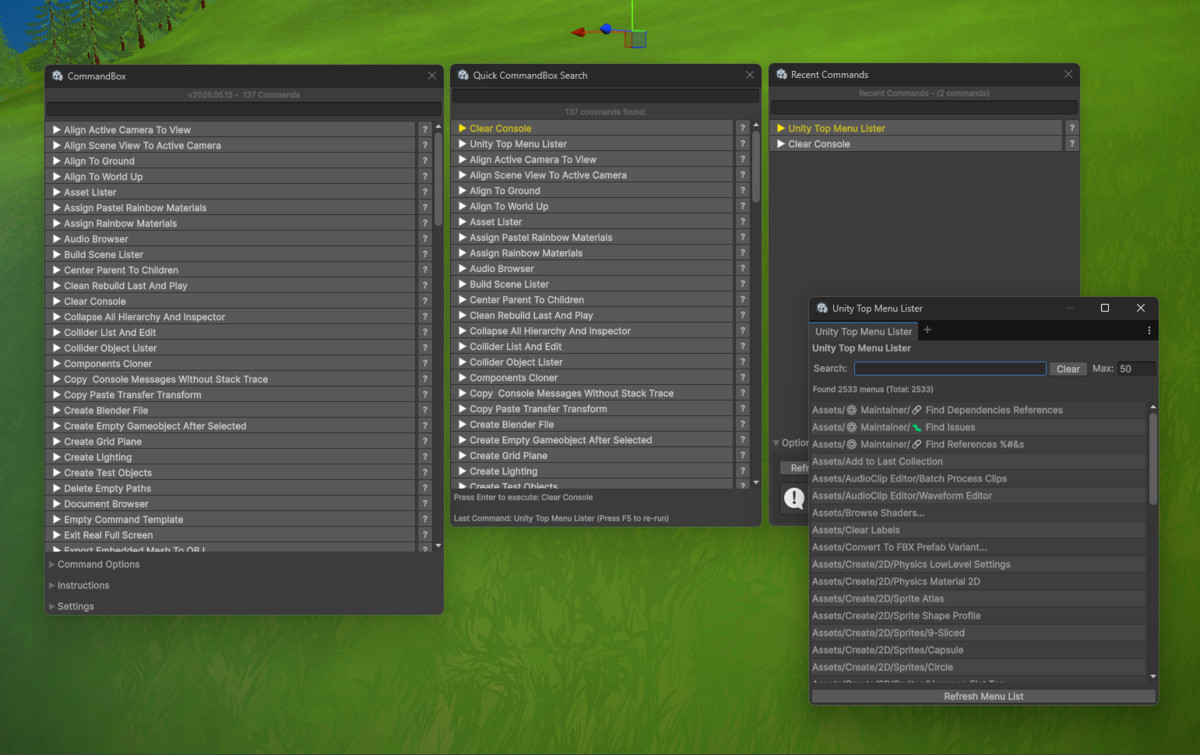The width and height of the screenshot is (1200, 755).
Task: Add a new tab with the plus icon
Action: [x=927, y=330]
